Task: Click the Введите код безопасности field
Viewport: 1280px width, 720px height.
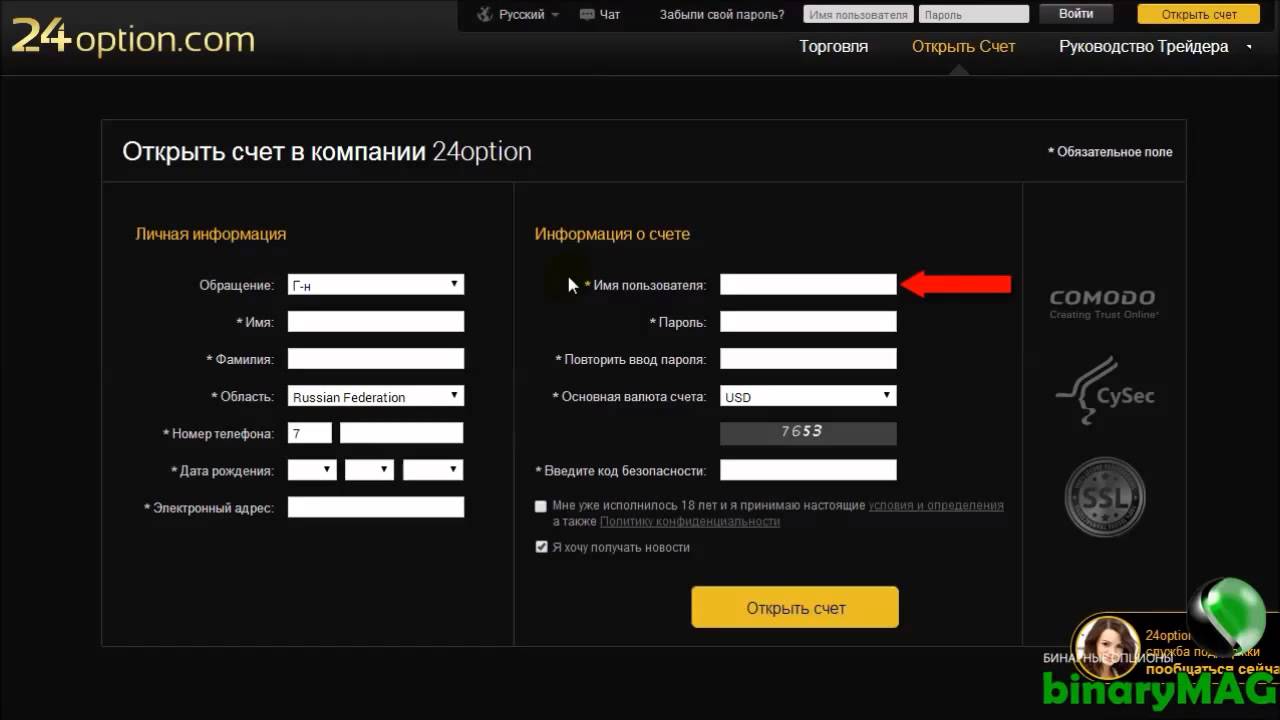Action: click(x=808, y=470)
